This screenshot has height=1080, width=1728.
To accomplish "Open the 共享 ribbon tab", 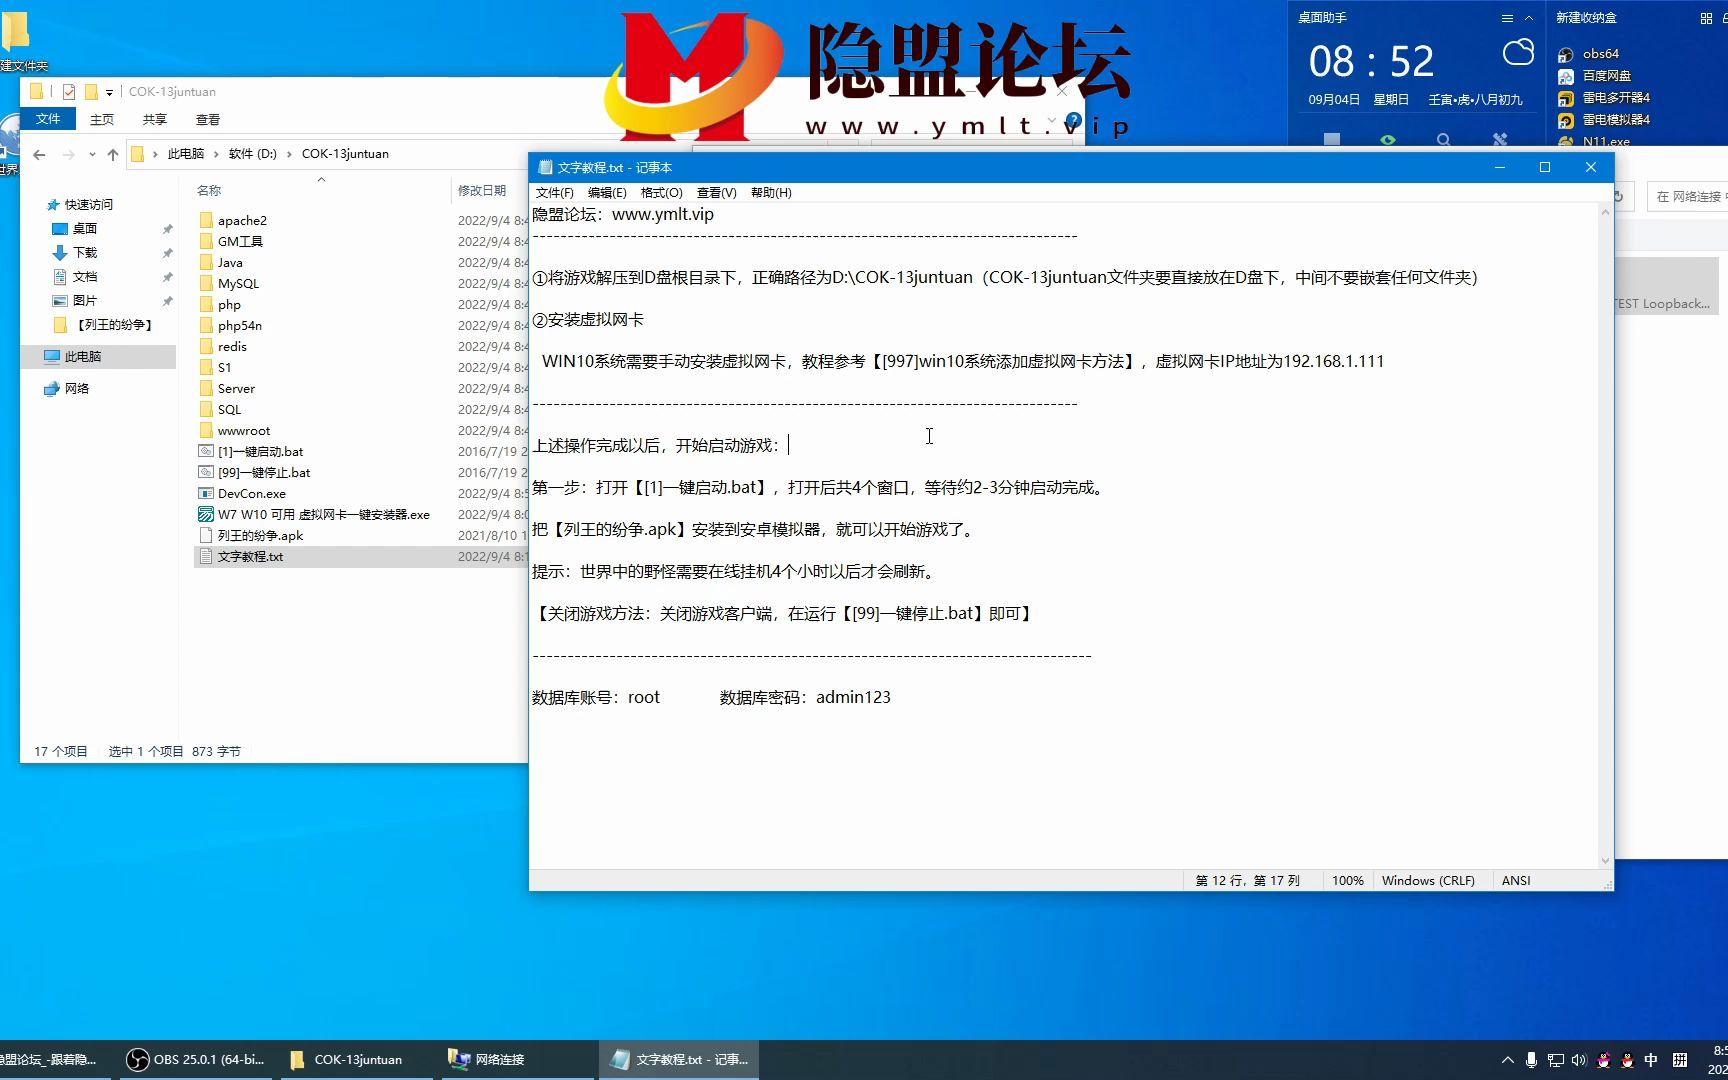I will click(154, 119).
